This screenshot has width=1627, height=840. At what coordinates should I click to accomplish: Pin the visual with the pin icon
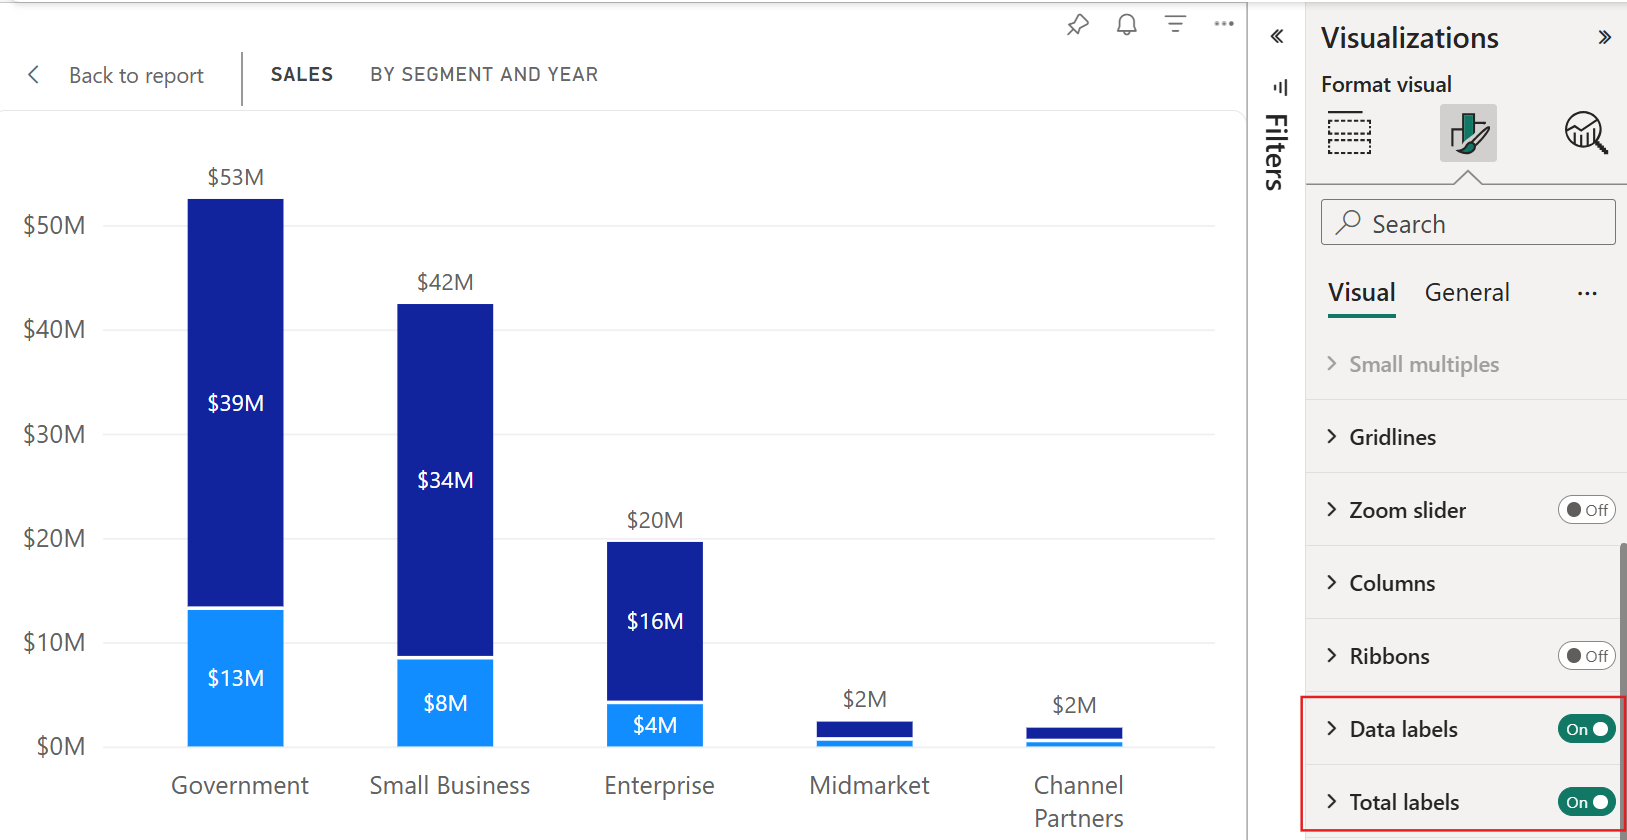pos(1077,25)
